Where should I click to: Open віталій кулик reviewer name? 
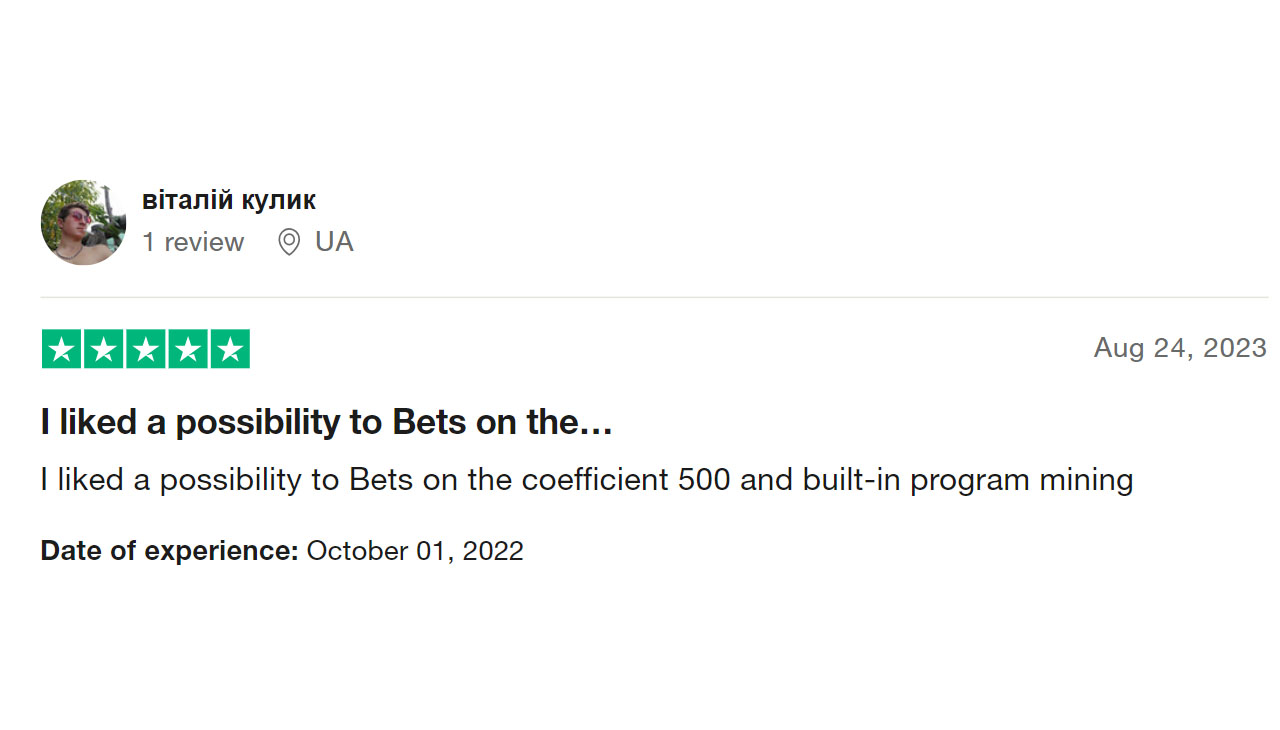point(229,200)
